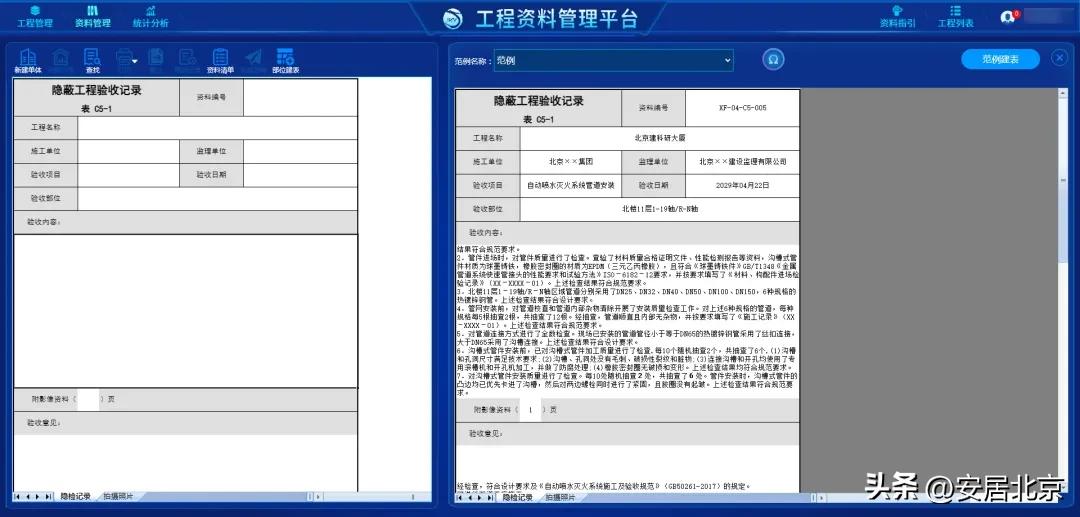Click the 部位建表 toolbar icon
The width and height of the screenshot is (1080, 517).
[x=285, y=61]
